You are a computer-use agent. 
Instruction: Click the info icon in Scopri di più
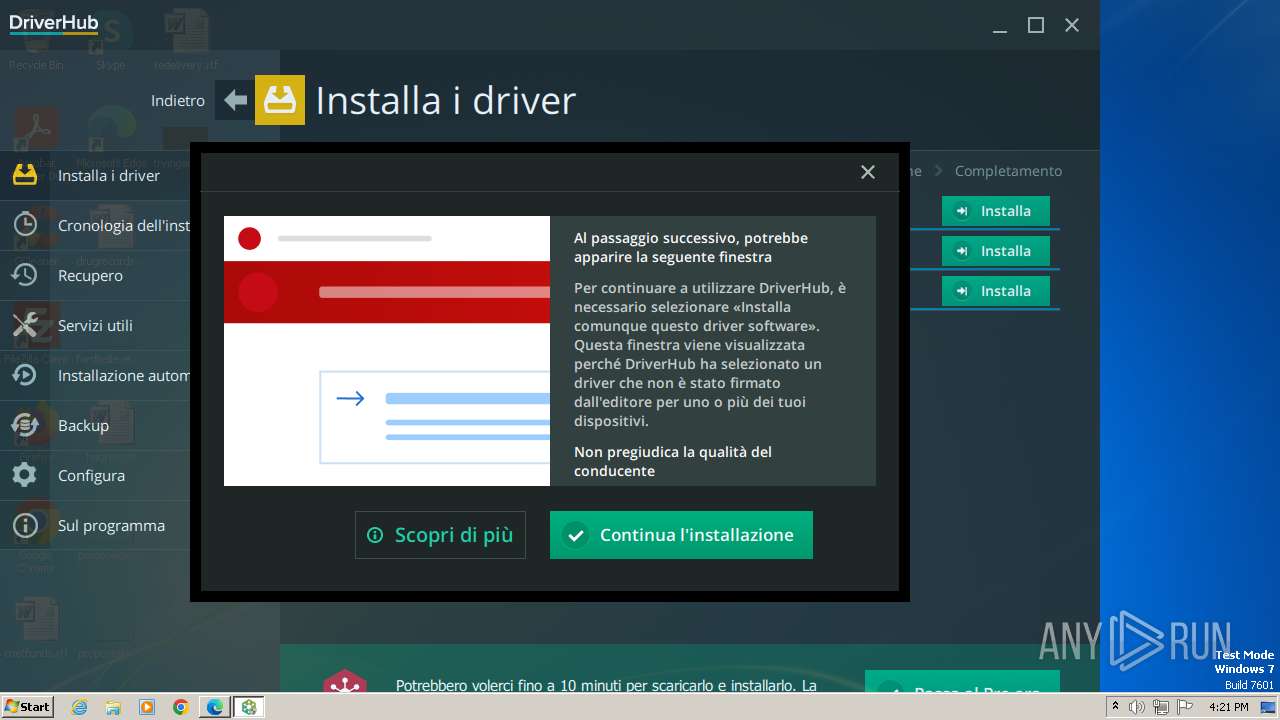[x=375, y=535]
